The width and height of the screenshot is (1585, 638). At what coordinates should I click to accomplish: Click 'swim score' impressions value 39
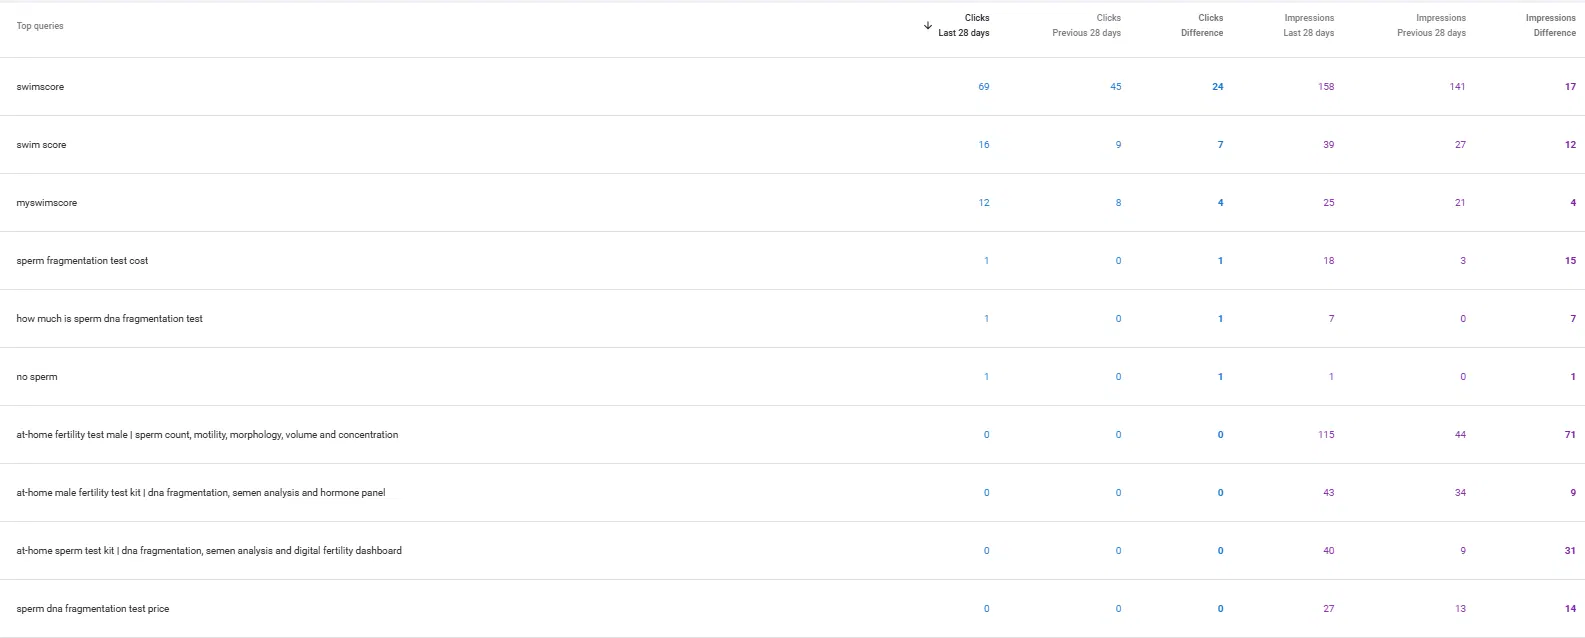1329,145
